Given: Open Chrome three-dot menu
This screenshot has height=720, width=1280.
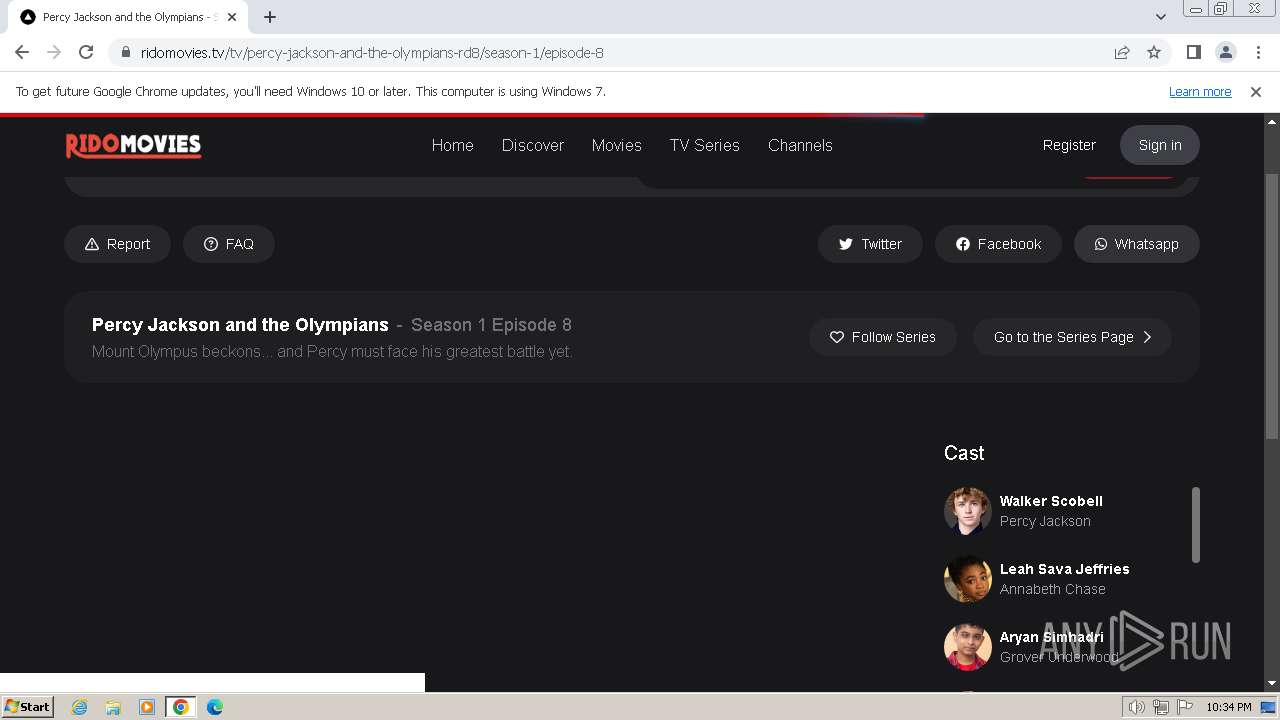Looking at the screenshot, I should coord(1258,52).
